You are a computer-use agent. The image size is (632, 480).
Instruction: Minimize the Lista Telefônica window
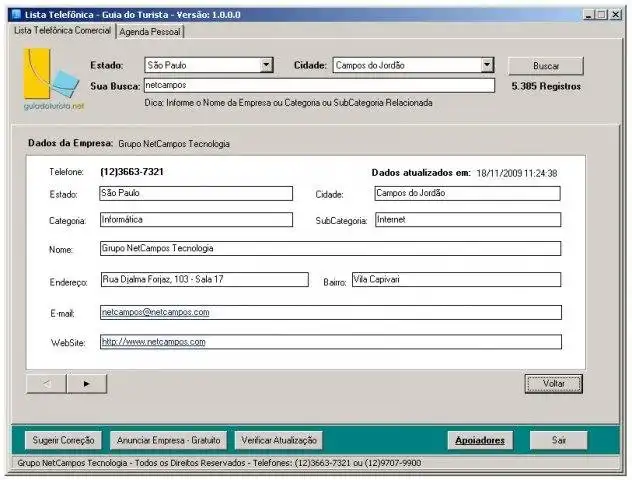coord(589,15)
